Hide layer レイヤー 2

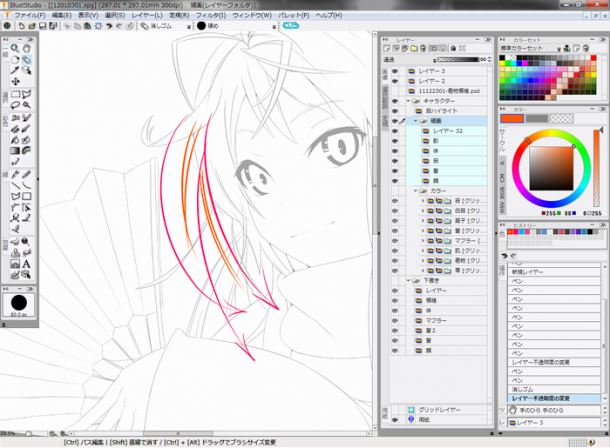(x=395, y=81)
